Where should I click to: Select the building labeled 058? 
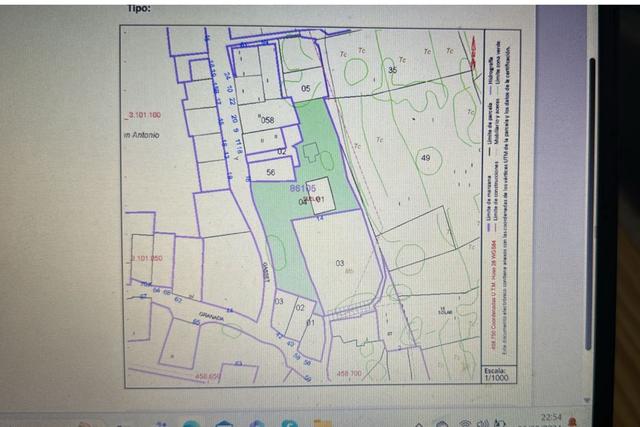(x=267, y=119)
